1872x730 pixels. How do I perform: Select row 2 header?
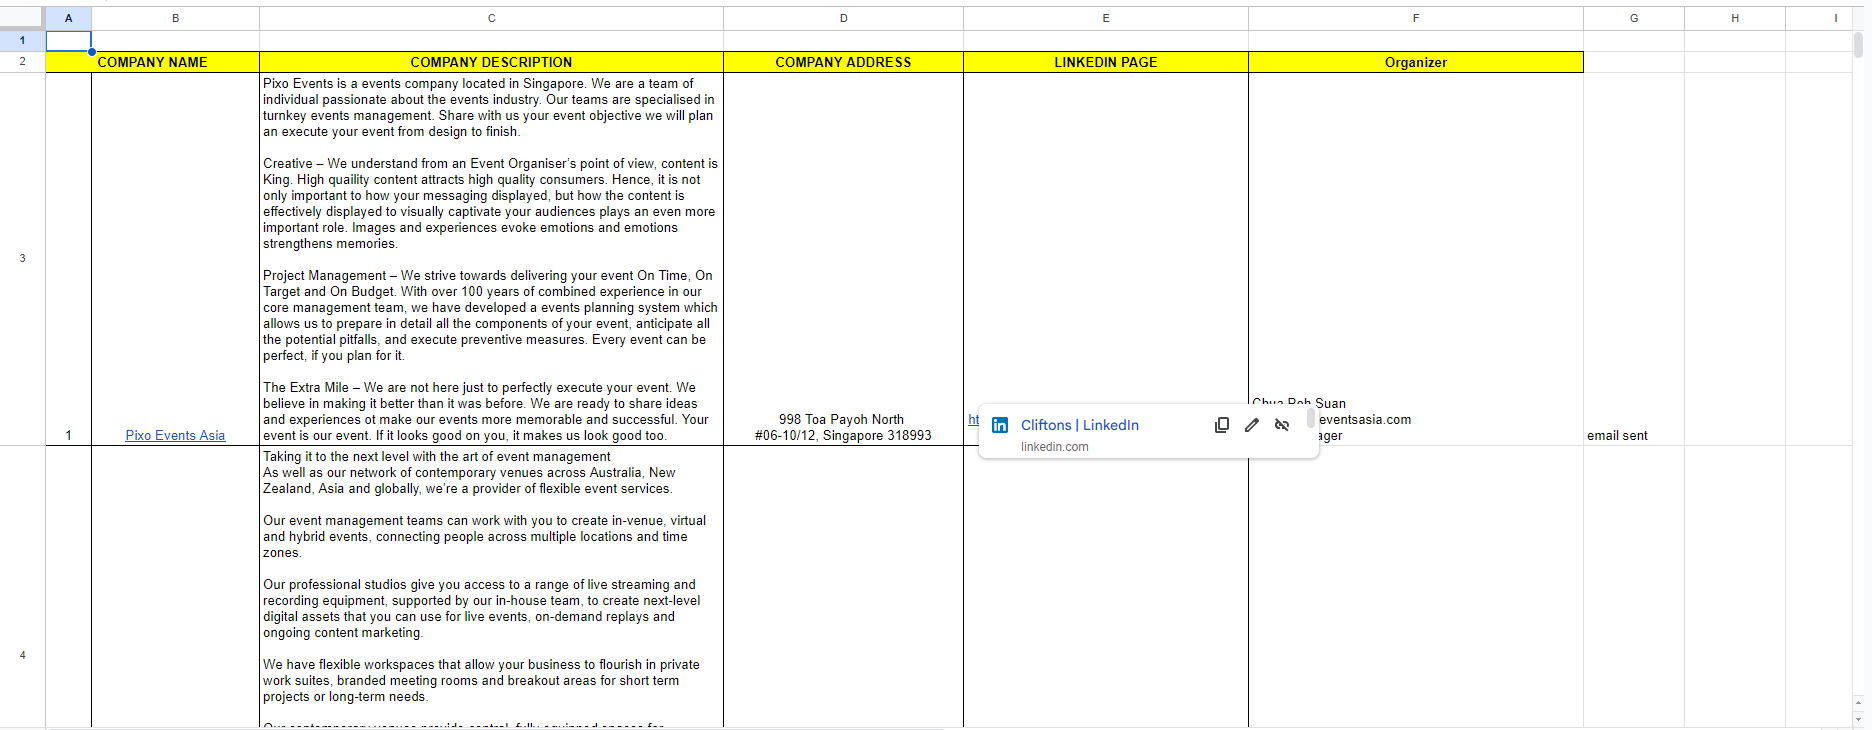(23, 62)
